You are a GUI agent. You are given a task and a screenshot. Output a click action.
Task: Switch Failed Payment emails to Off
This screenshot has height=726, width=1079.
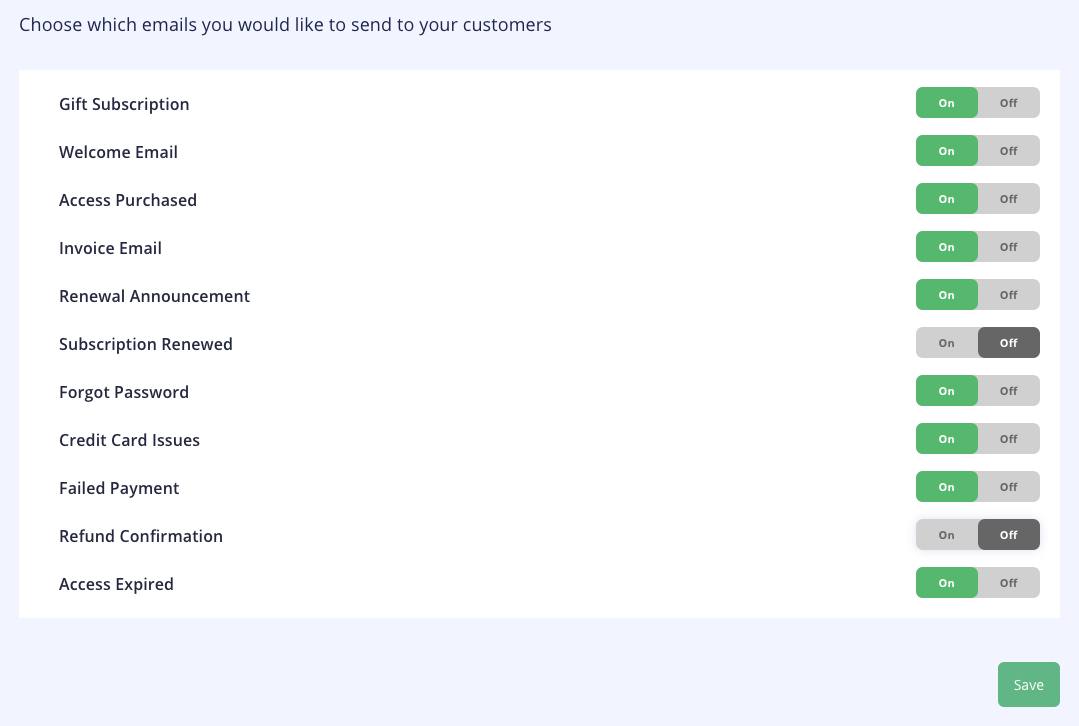pos(1008,486)
